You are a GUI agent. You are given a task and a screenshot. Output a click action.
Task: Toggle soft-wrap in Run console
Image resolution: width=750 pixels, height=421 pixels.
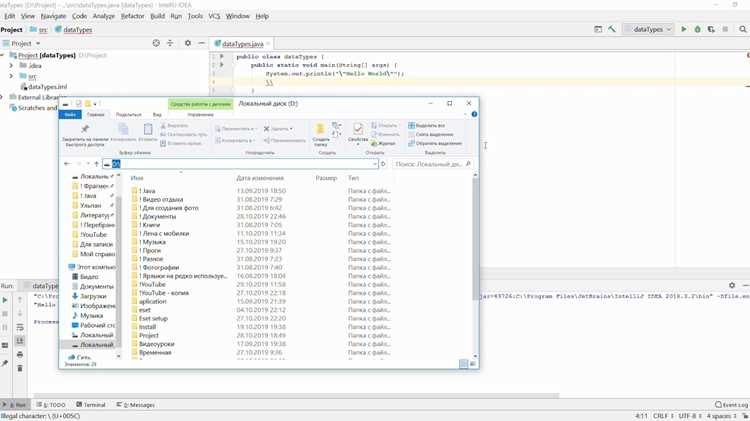[x=20, y=327]
